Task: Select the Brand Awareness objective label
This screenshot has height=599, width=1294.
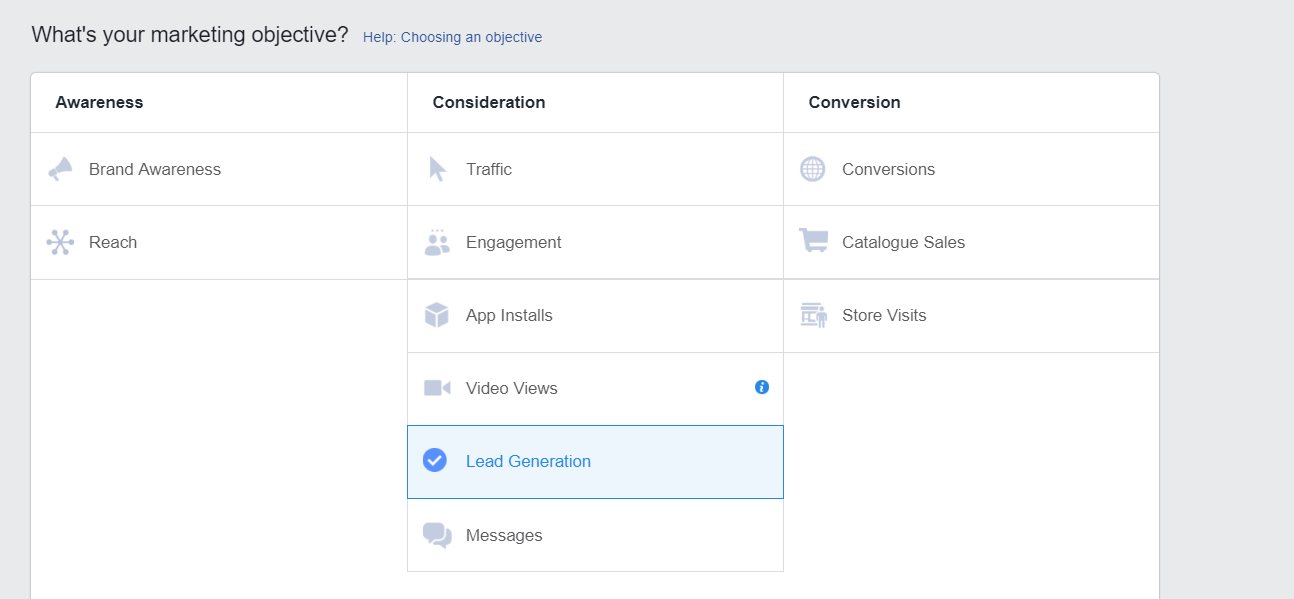Action: point(155,169)
